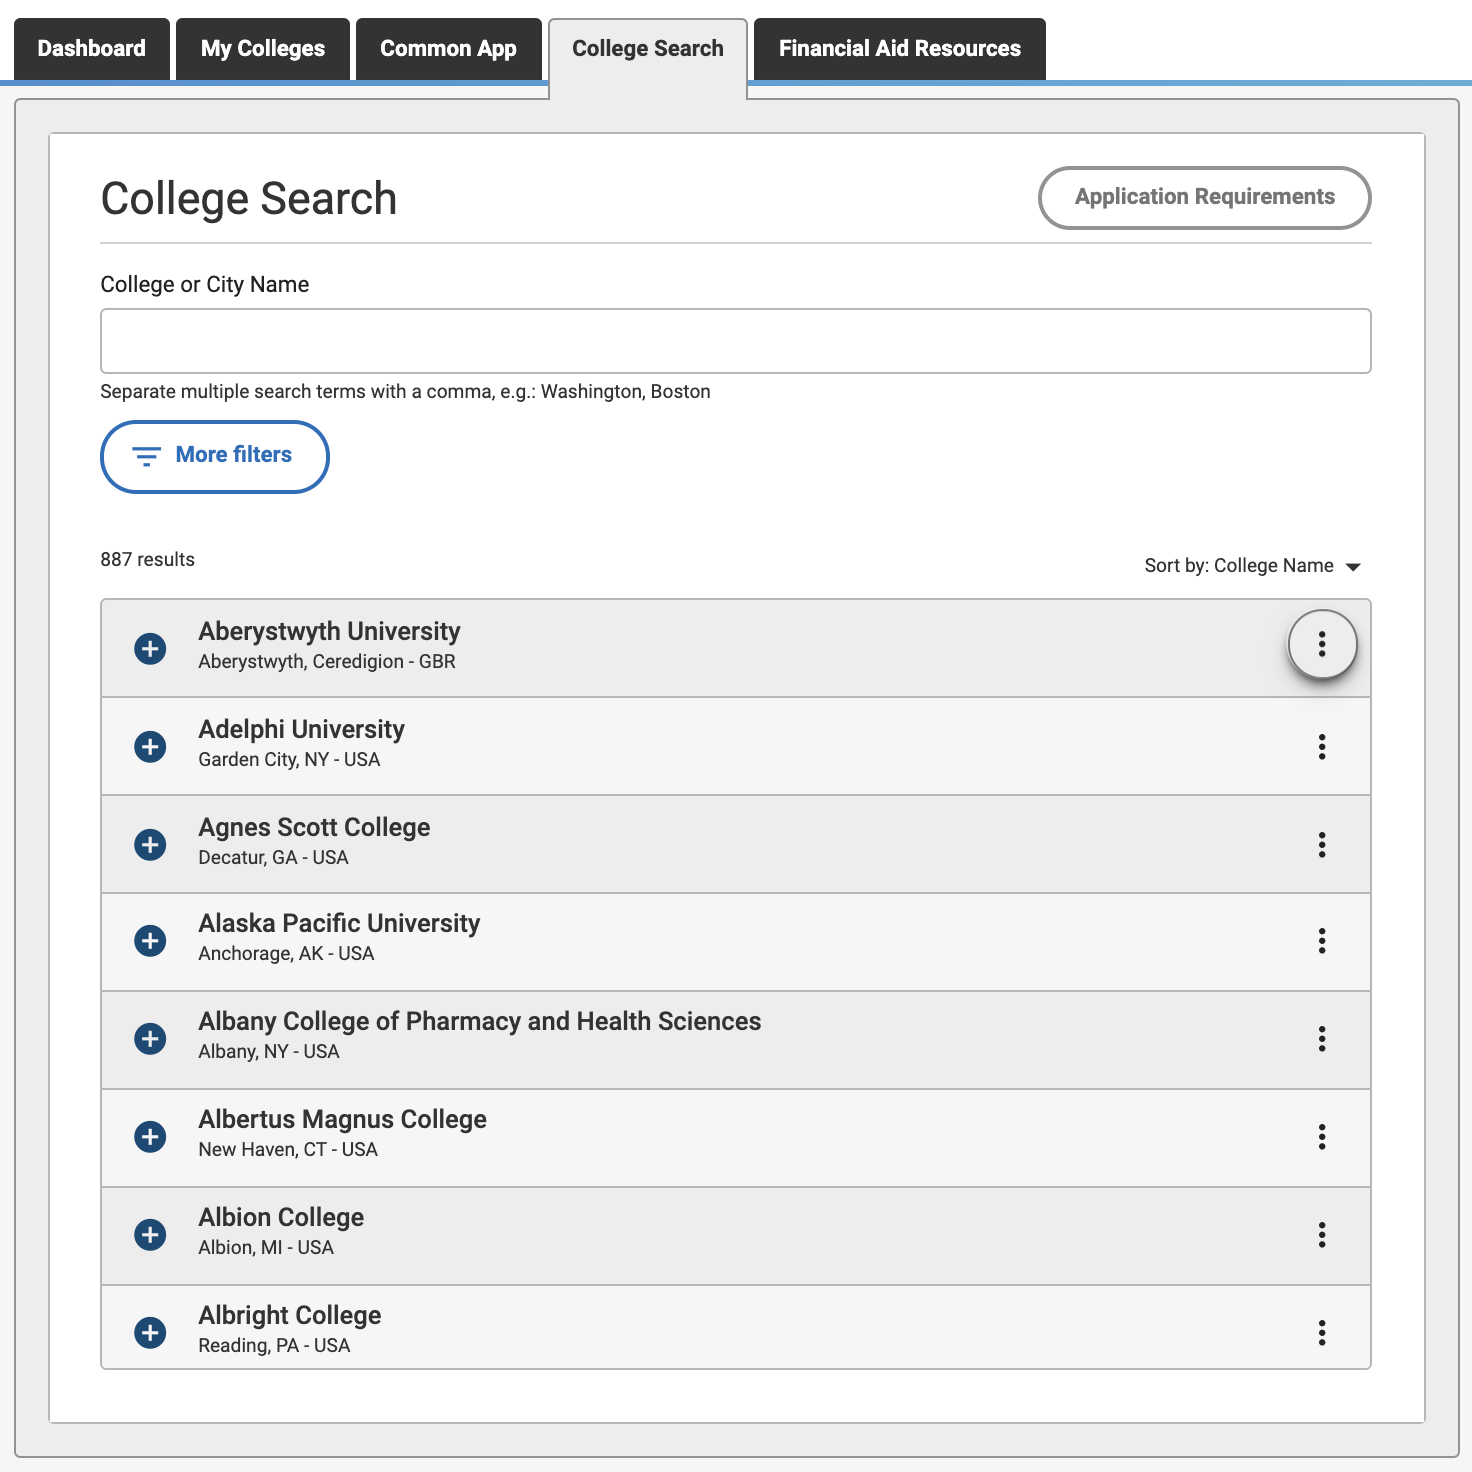
Task: Open the three-dot menu for Albion College
Action: click(1322, 1236)
